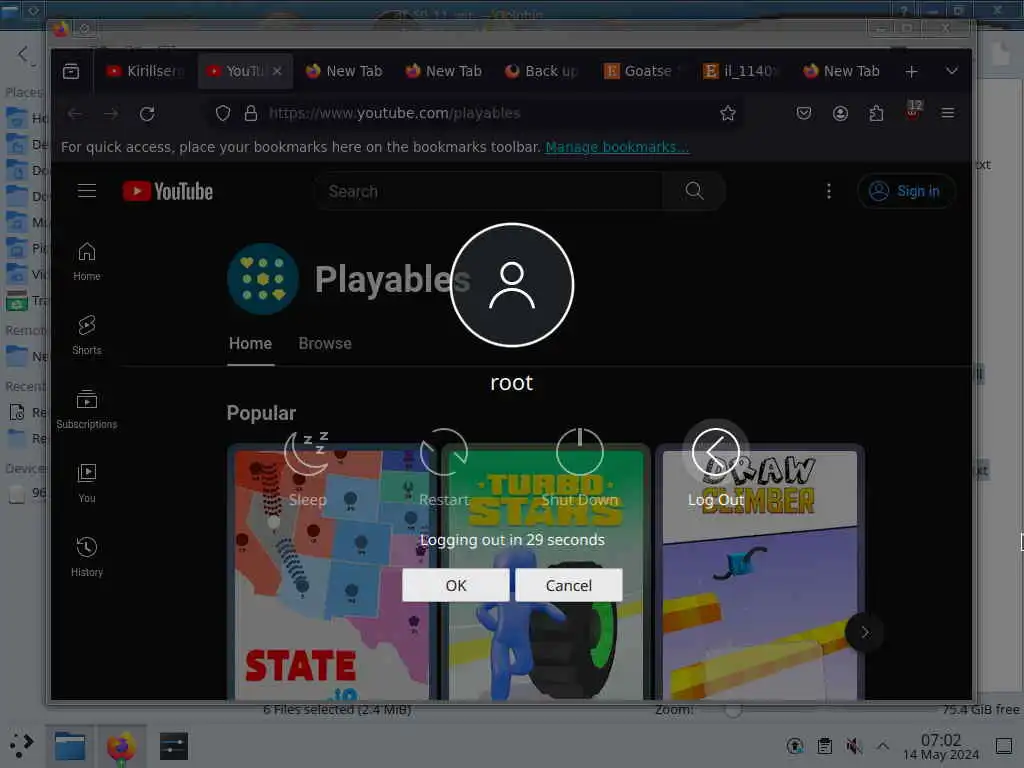
Task: Open Shorts in YouTube sidebar
Action: point(87,335)
